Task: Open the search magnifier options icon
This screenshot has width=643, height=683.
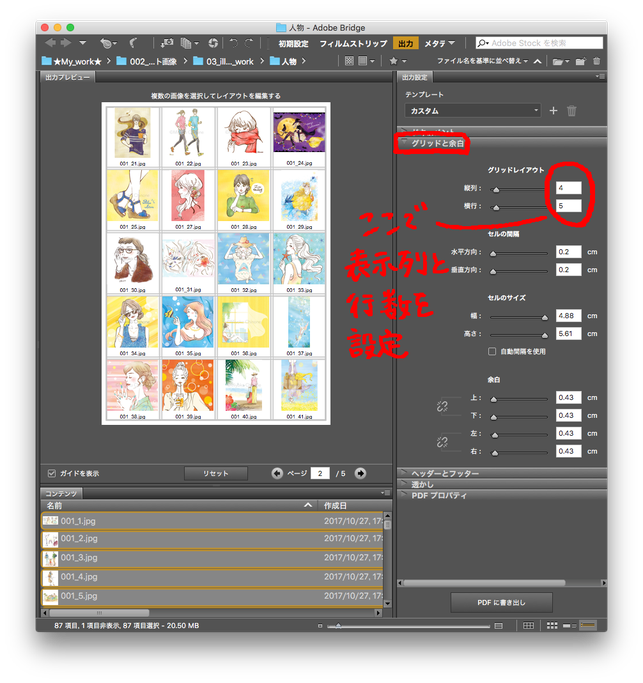Action: pos(482,43)
